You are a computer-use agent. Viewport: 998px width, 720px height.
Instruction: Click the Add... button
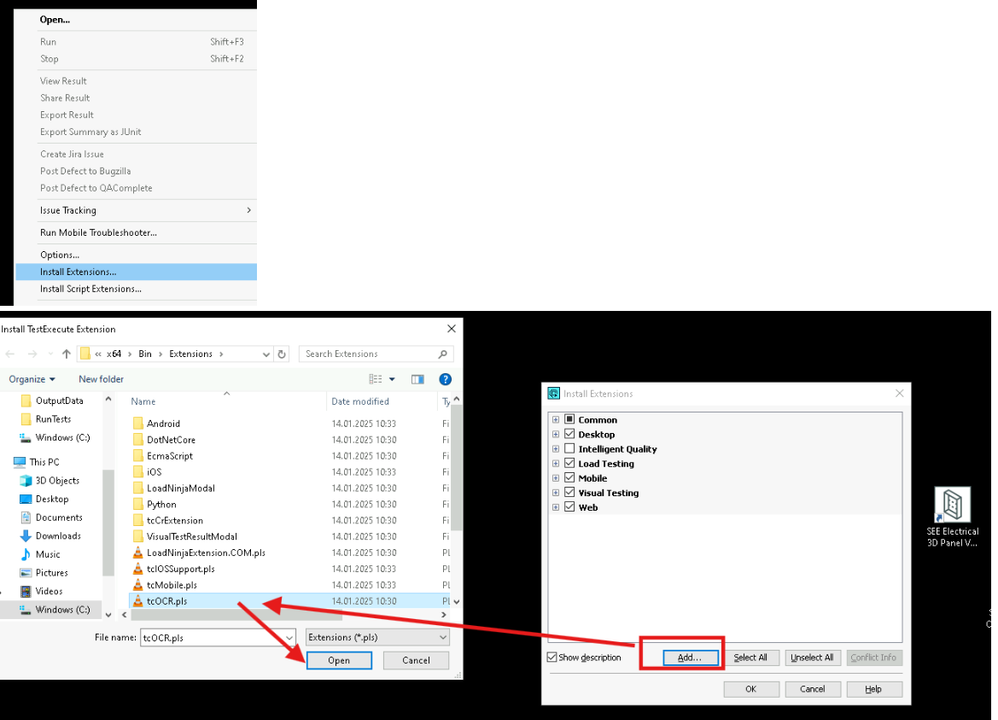click(690, 658)
